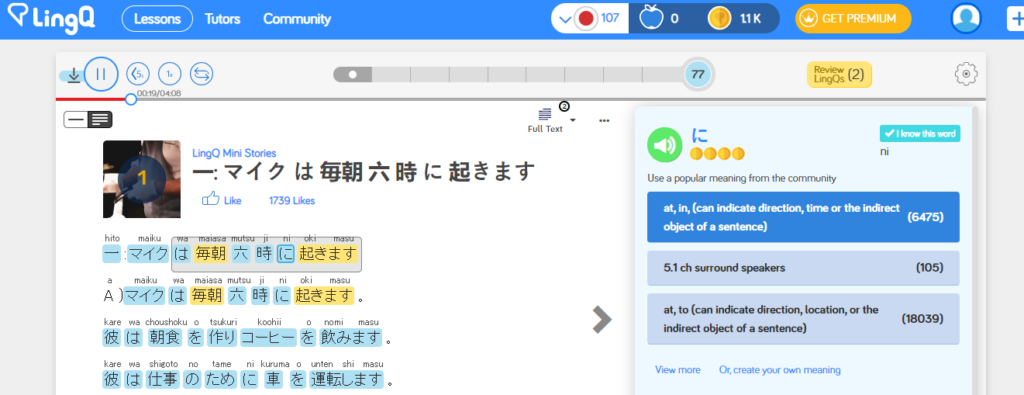Image resolution: width=1024 pixels, height=395 pixels.
Task: Click the word 朝食
Action: (x=165, y=338)
